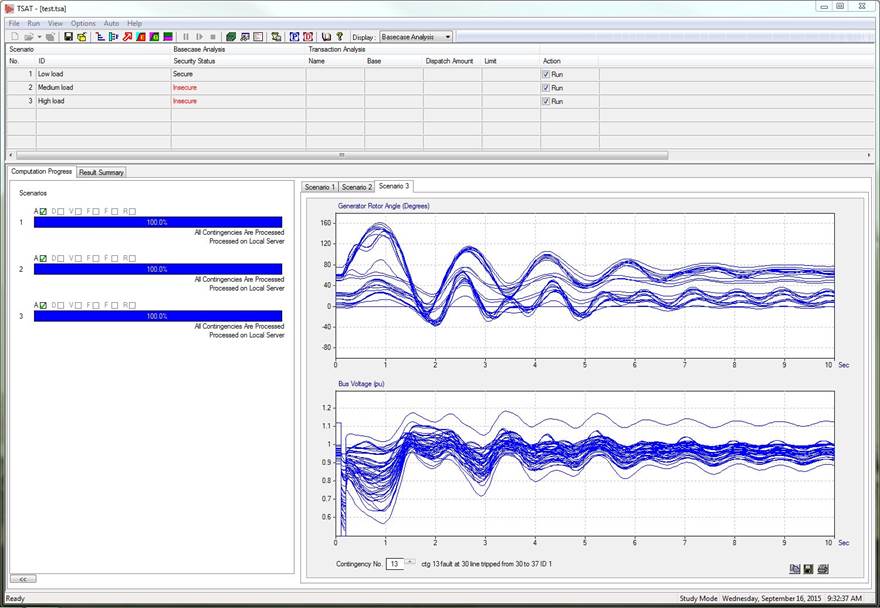Click the stop button in toolbar
Viewport: 880px width, 608px height.
coord(212,37)
